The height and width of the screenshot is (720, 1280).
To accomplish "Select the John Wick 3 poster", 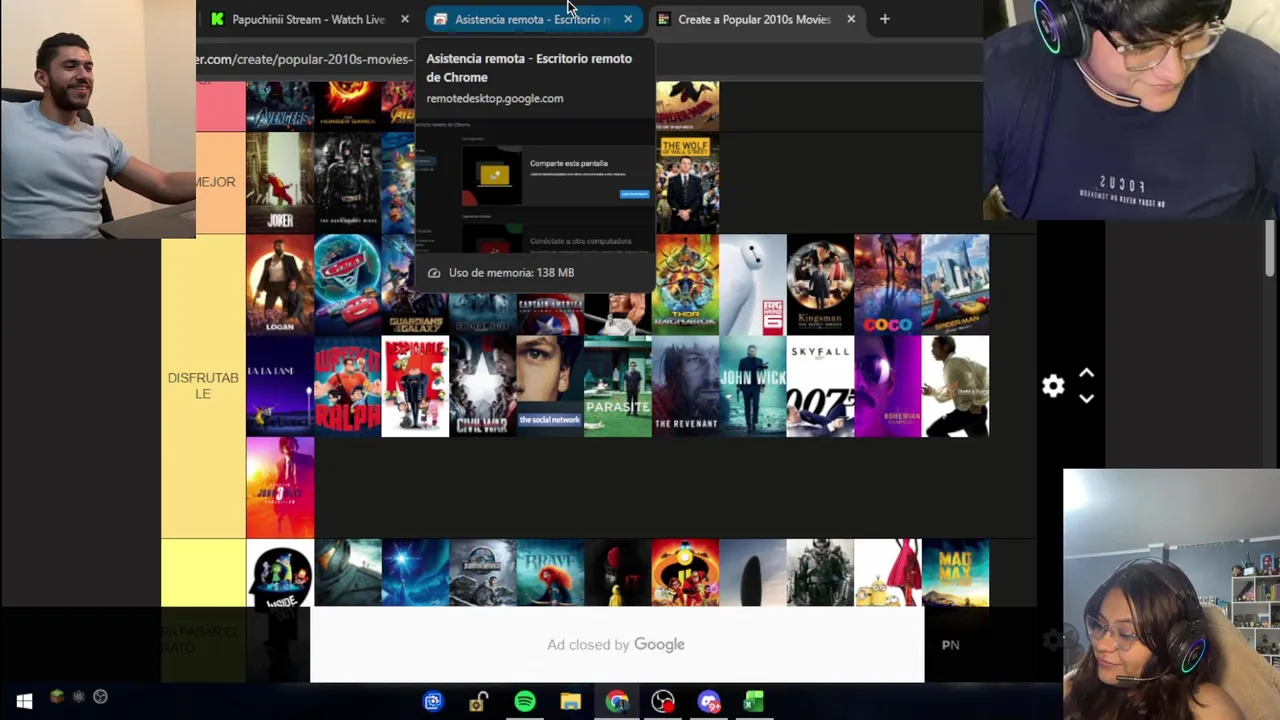I will [280, 488].
